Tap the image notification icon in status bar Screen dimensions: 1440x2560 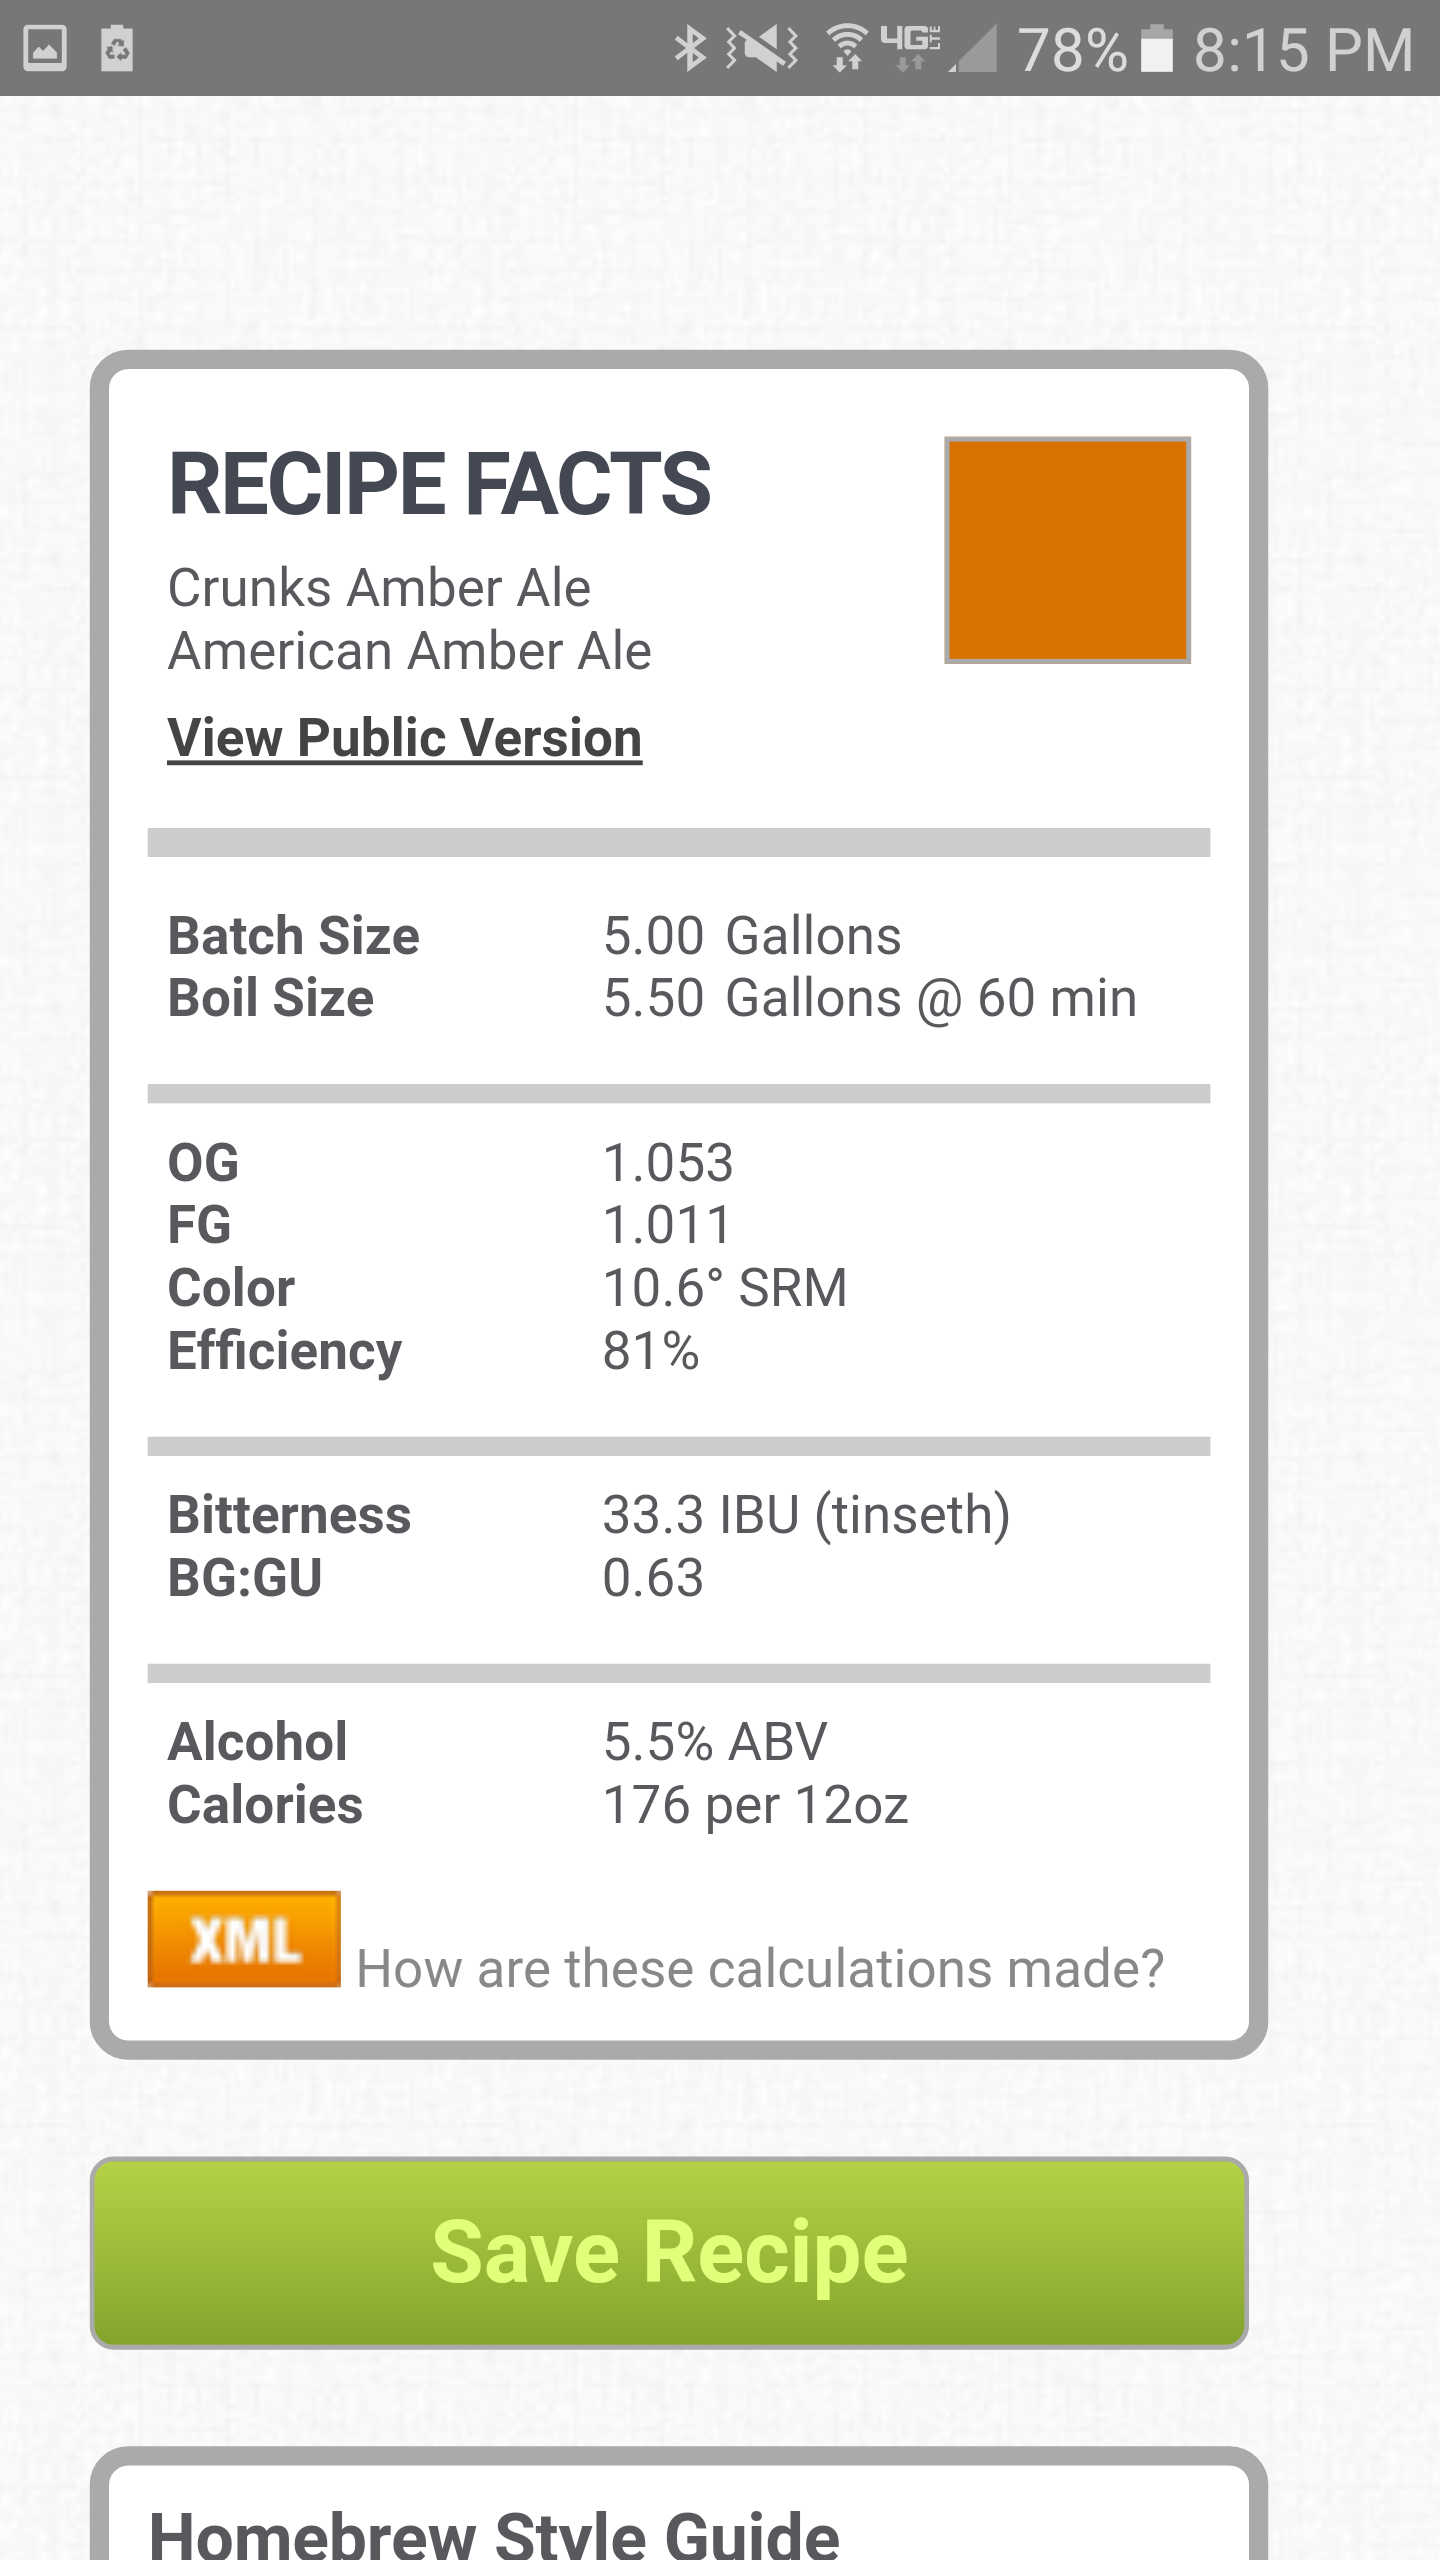pos(45,48)
